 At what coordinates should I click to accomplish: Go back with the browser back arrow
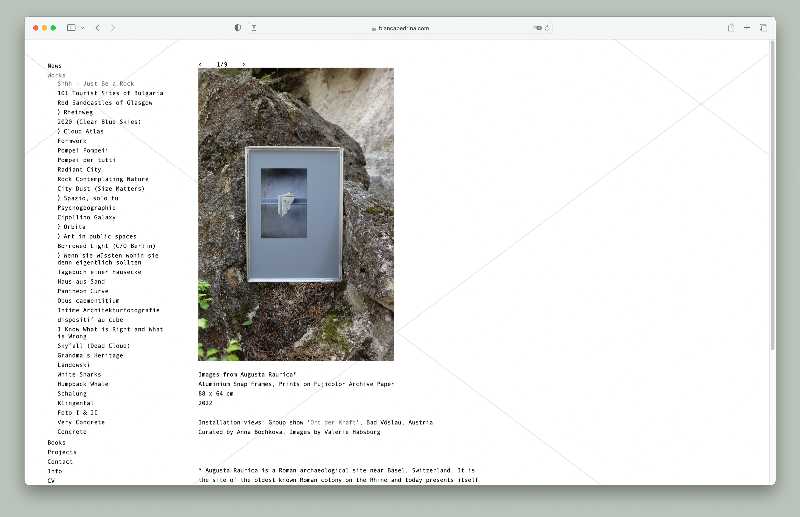[97, 28]
